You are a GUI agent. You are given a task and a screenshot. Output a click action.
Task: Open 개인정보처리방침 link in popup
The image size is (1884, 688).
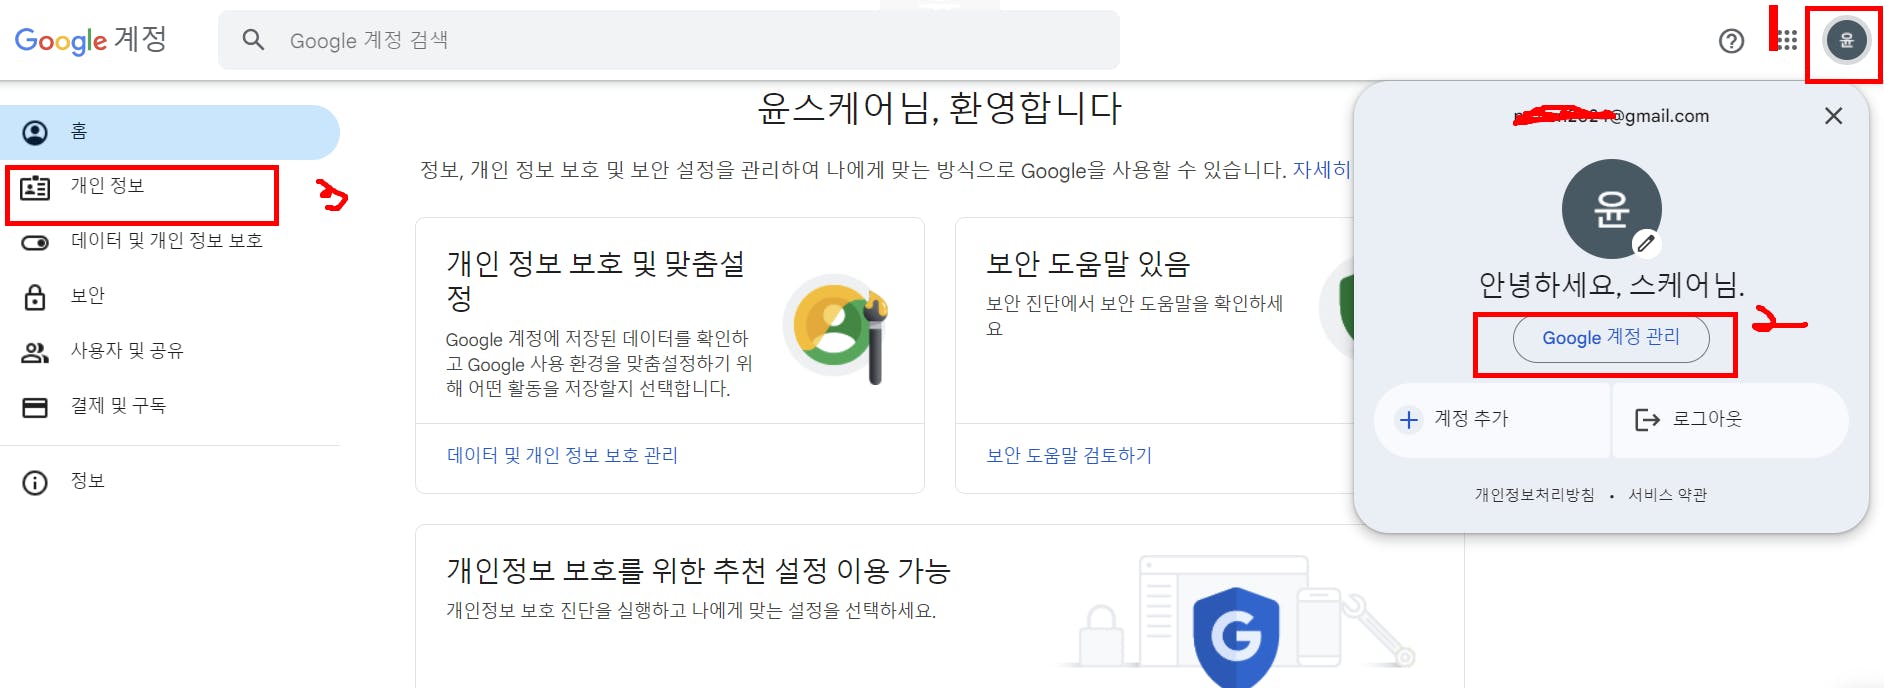[x=1534, y=495]
